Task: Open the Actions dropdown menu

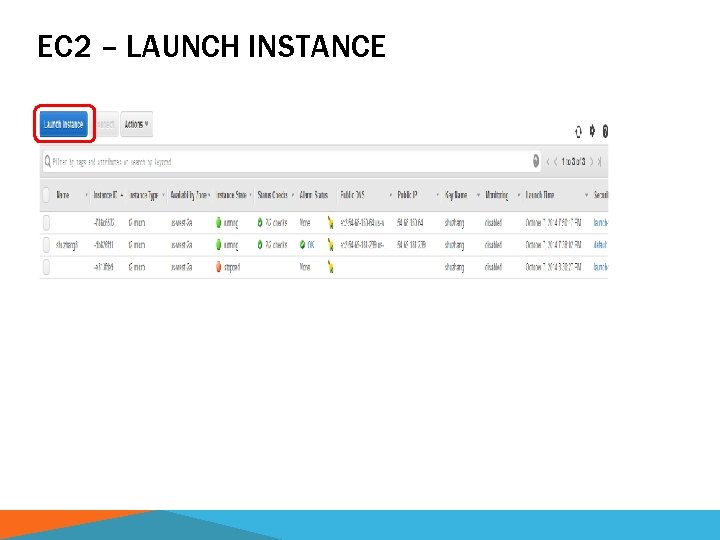Action: [x=136, y=124]
